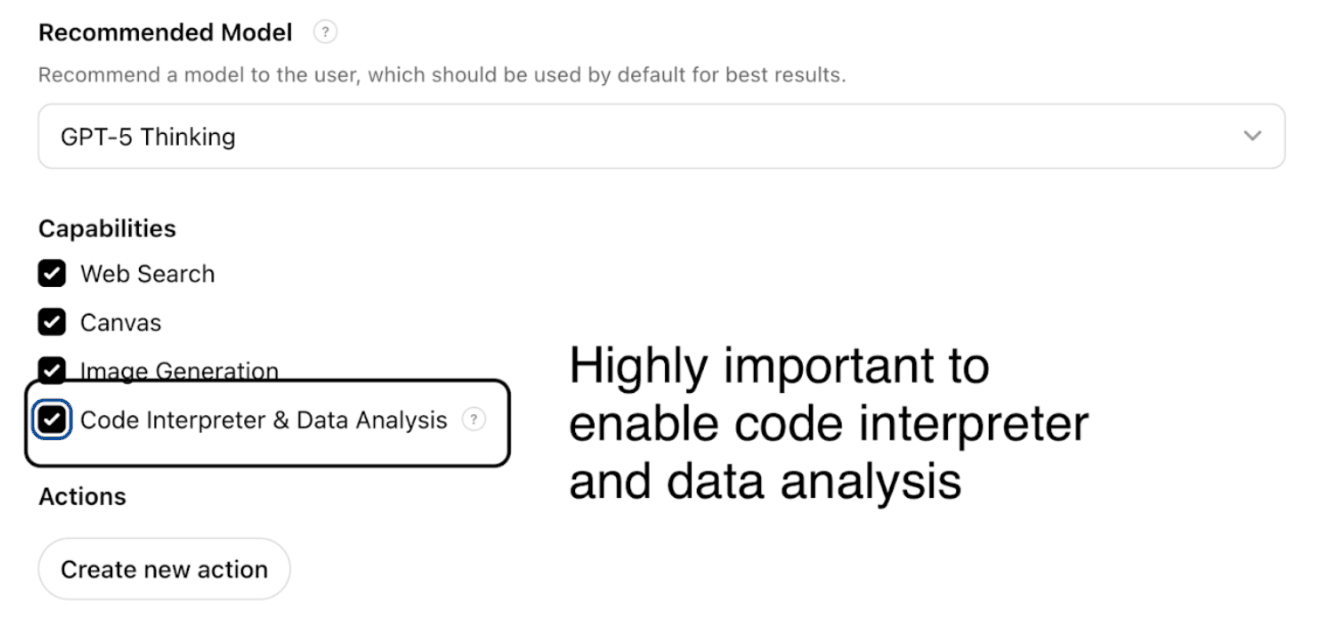
Task: Toggle Code Interpreter & Data Analysis checkbox
Action: (52, 420)
